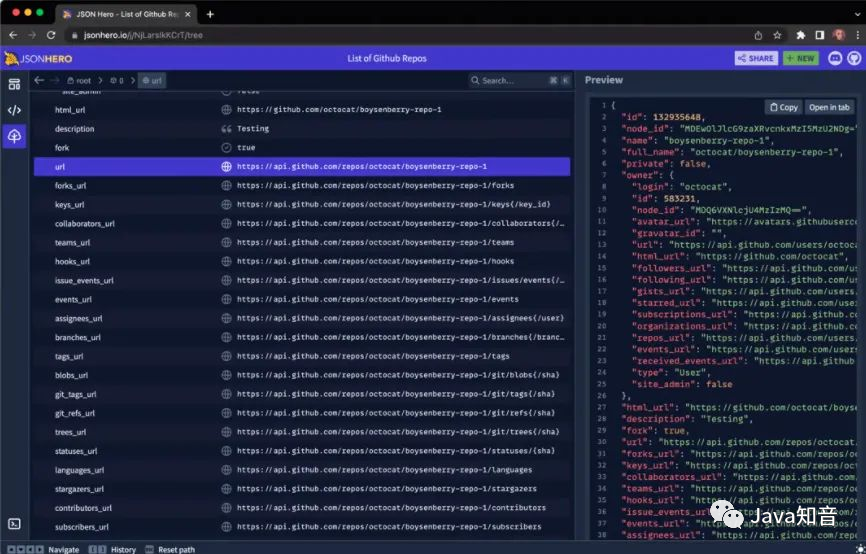Image resolution: width=866 pixels, height=554 pixels.
Task: Select the keys_url tree row
Action: 302,204
